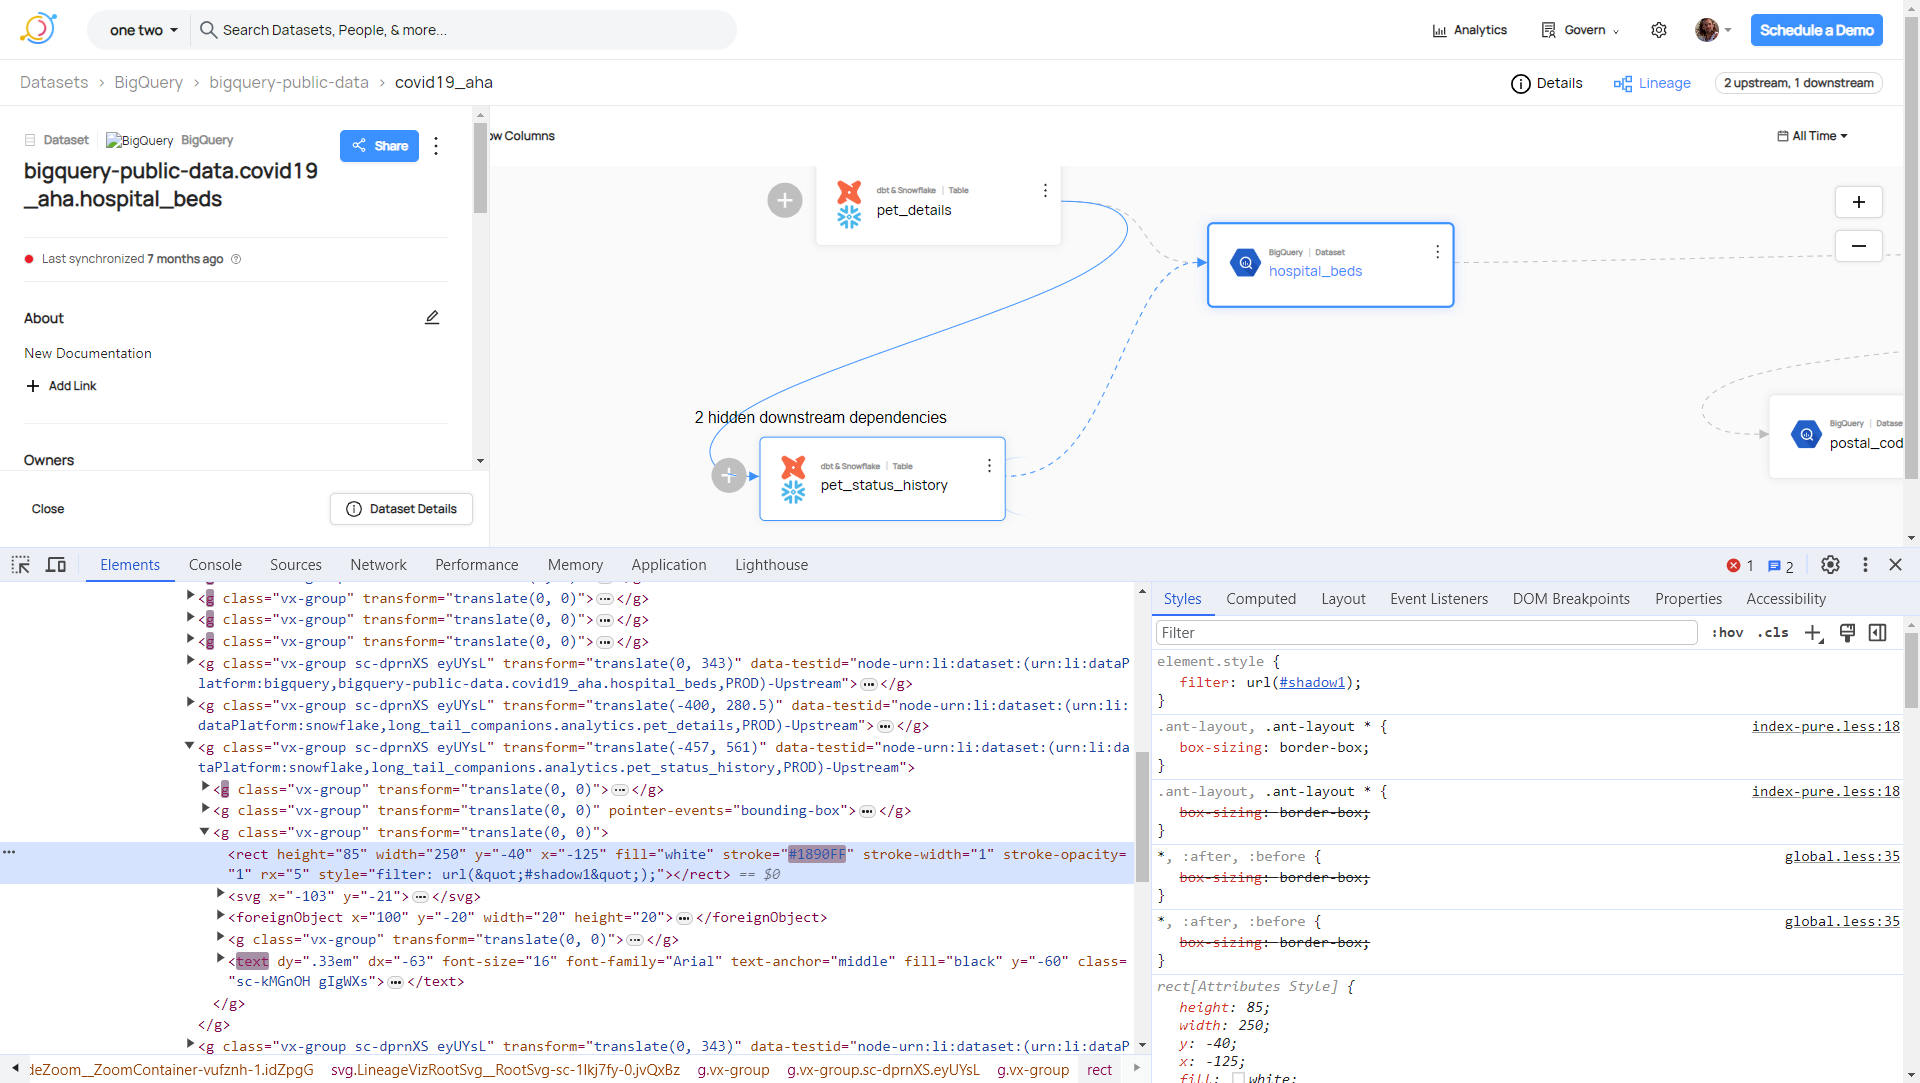This screenshot has height=1083, width=1920.
Task: Expand pet_details Upstream g element in DOM
Action: coord(190,703)
